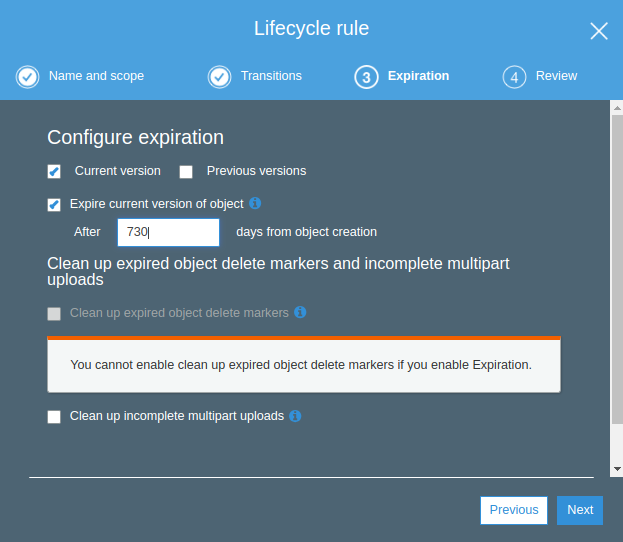Click the scrollbar down arrow
This screenshot has width=623, height=542.
coord(616,468)
